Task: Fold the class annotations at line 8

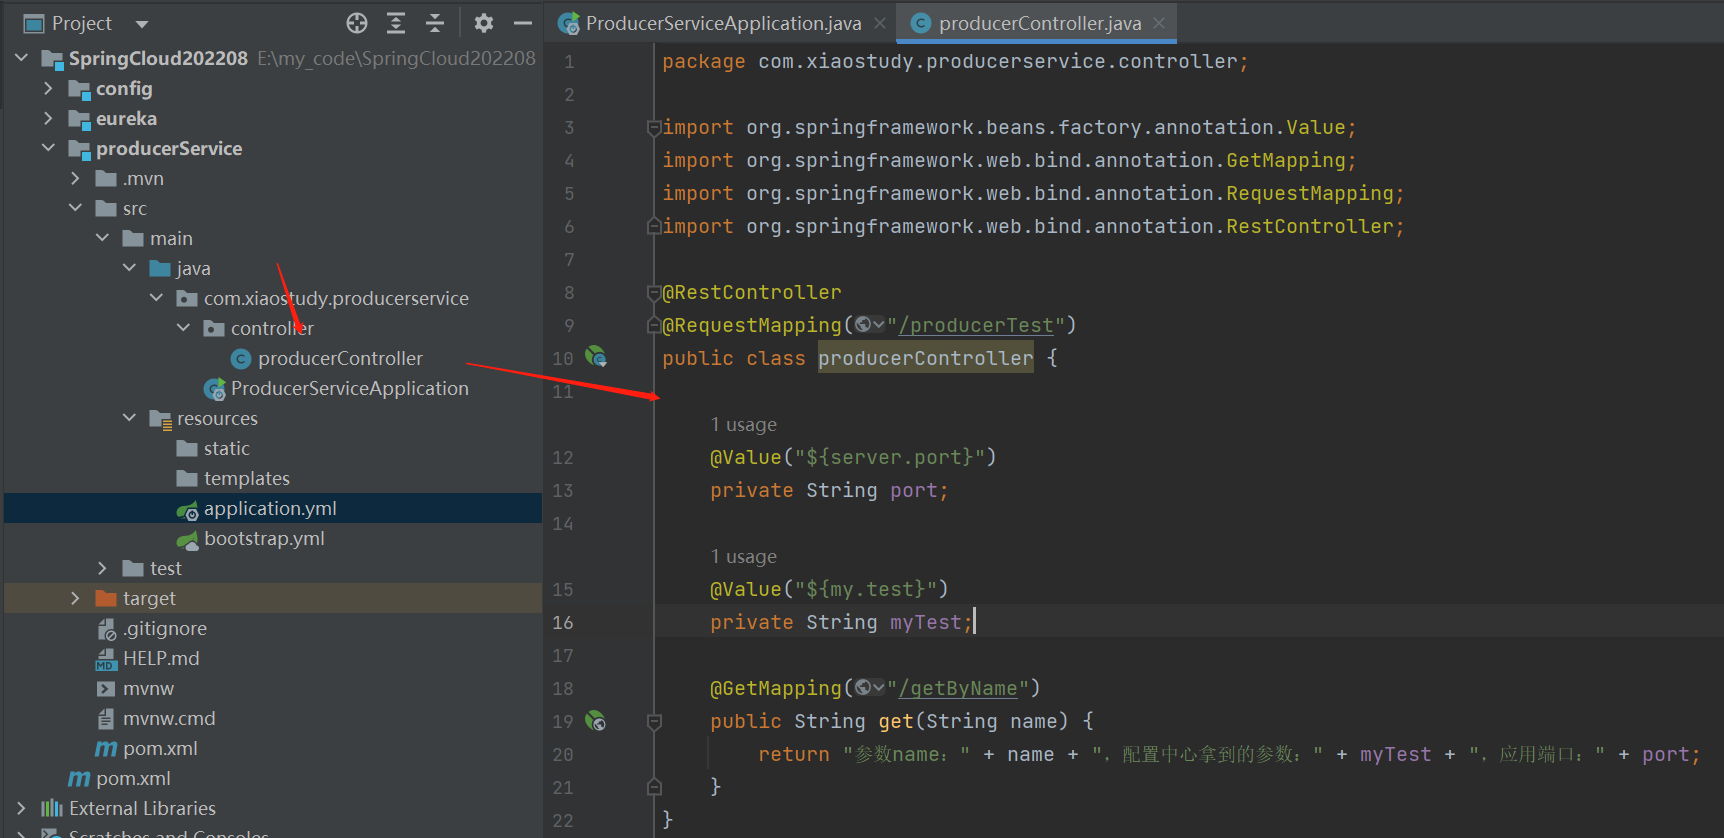Action: pyautogui.click(x=654, y=292)
